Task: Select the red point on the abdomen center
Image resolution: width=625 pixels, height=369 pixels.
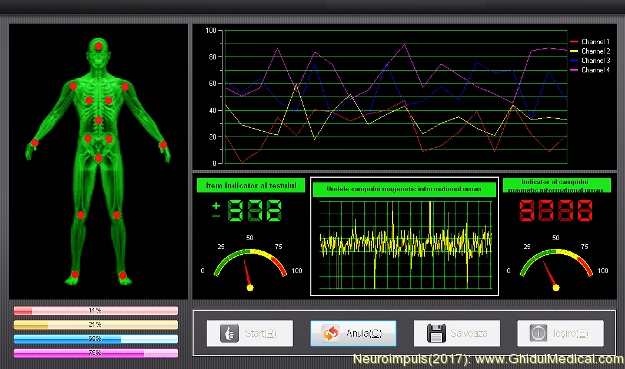Action: [98, 120]
